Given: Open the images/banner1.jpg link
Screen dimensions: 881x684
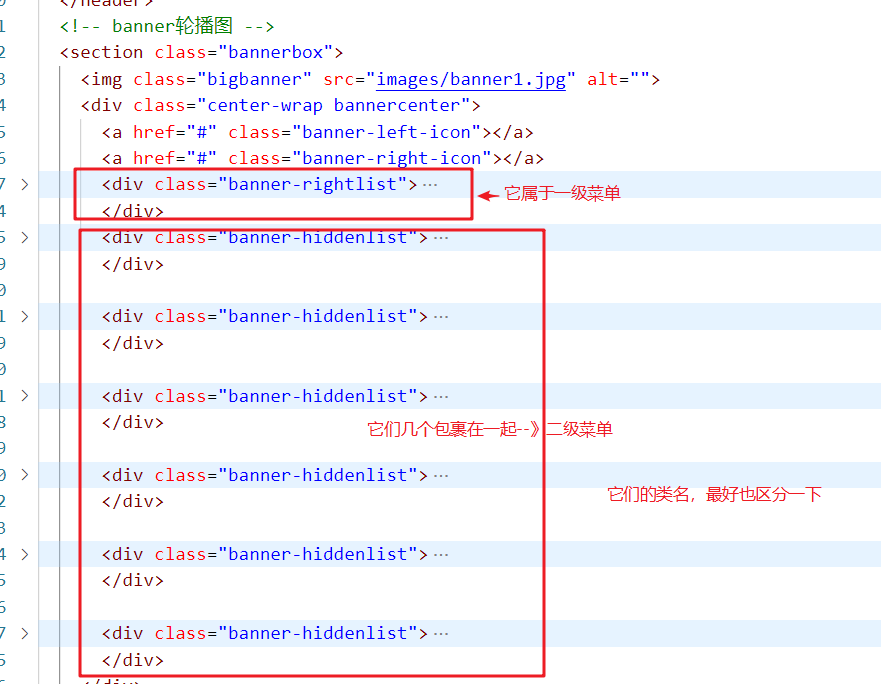Looking at the screenshot, I should click(x=471, y=79).
